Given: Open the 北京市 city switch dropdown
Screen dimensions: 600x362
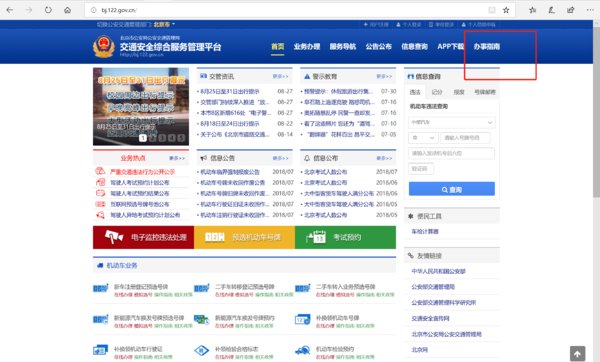Looking at the screenshot, I should pyautogui.click(x=164, y=24).
